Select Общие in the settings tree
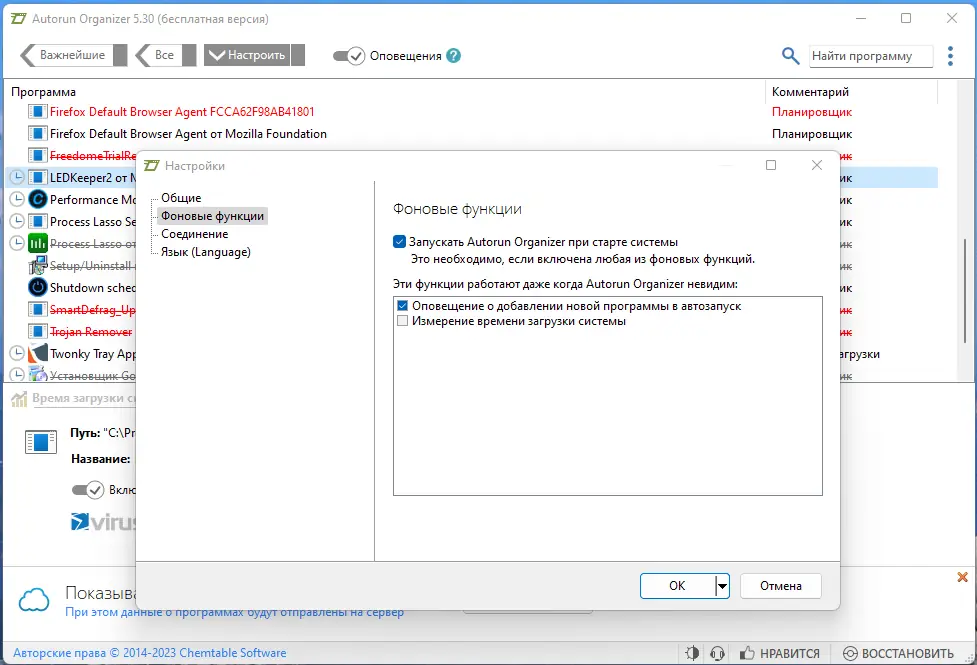 (x=181, y=198)
